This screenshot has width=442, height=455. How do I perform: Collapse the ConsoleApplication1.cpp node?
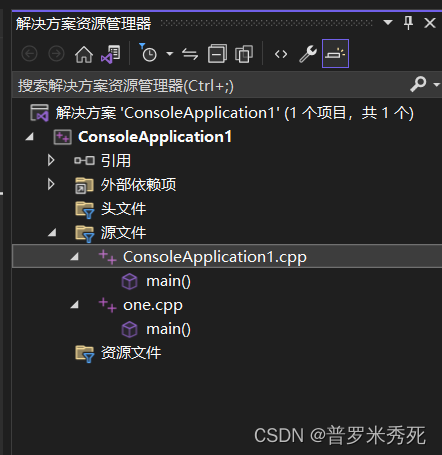click(74, 256)
